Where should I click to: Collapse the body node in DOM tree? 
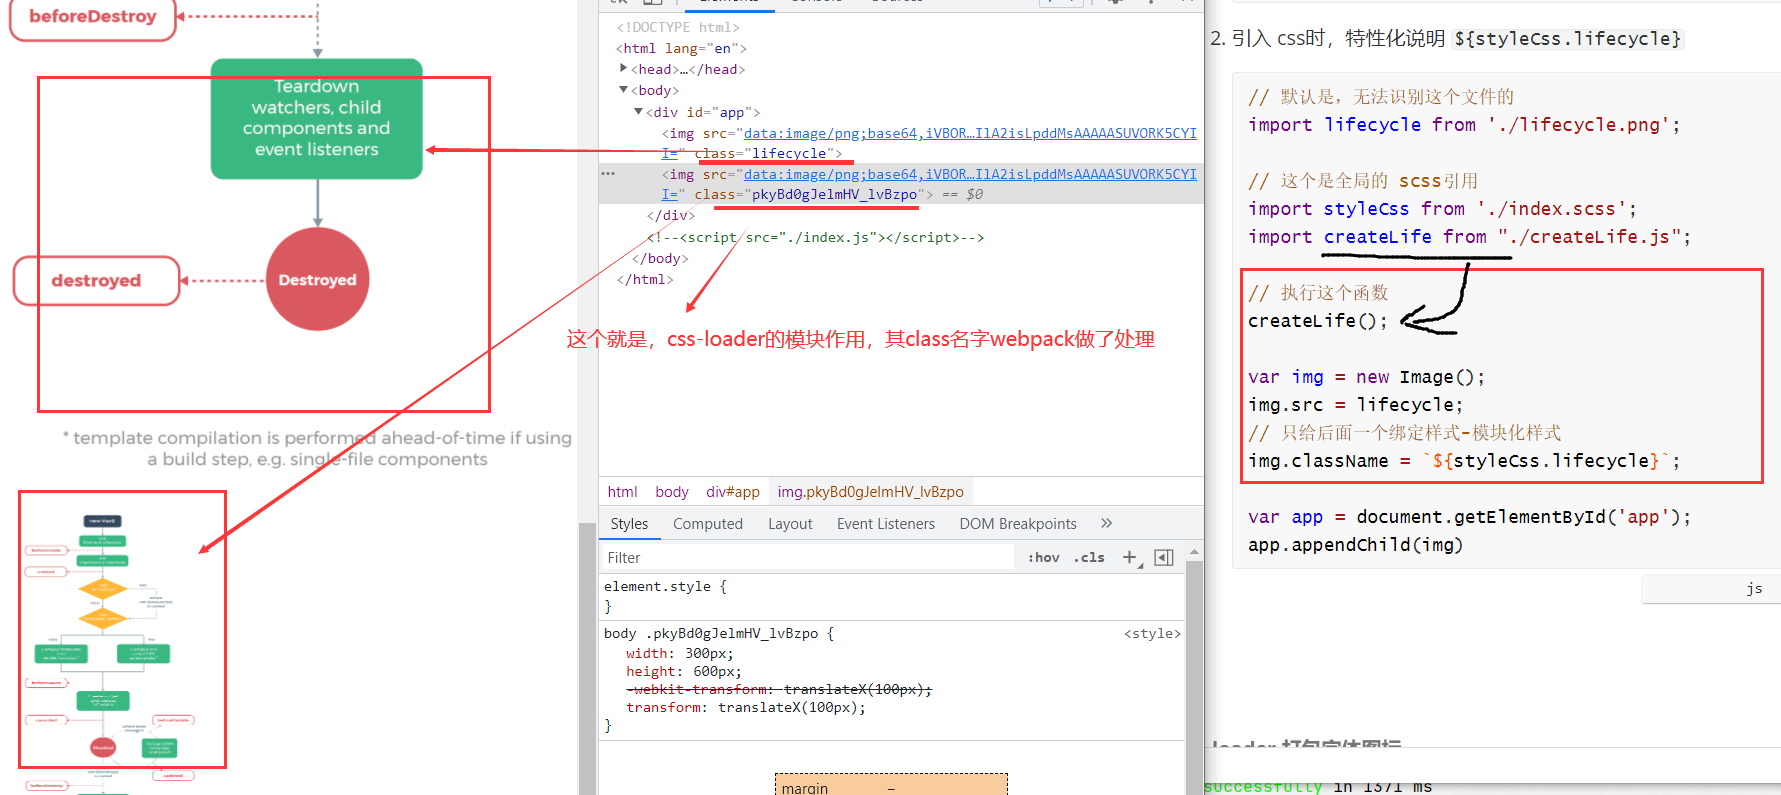click(x=624, y=90)
